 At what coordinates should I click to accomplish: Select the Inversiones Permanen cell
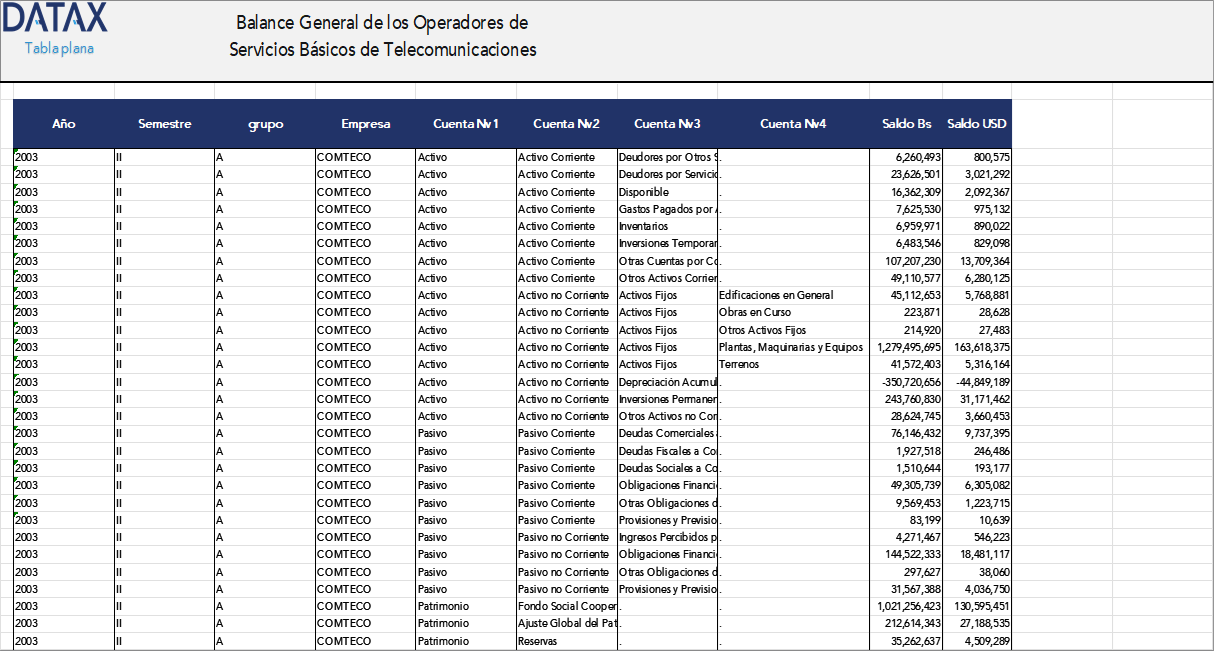pos(667,399)
